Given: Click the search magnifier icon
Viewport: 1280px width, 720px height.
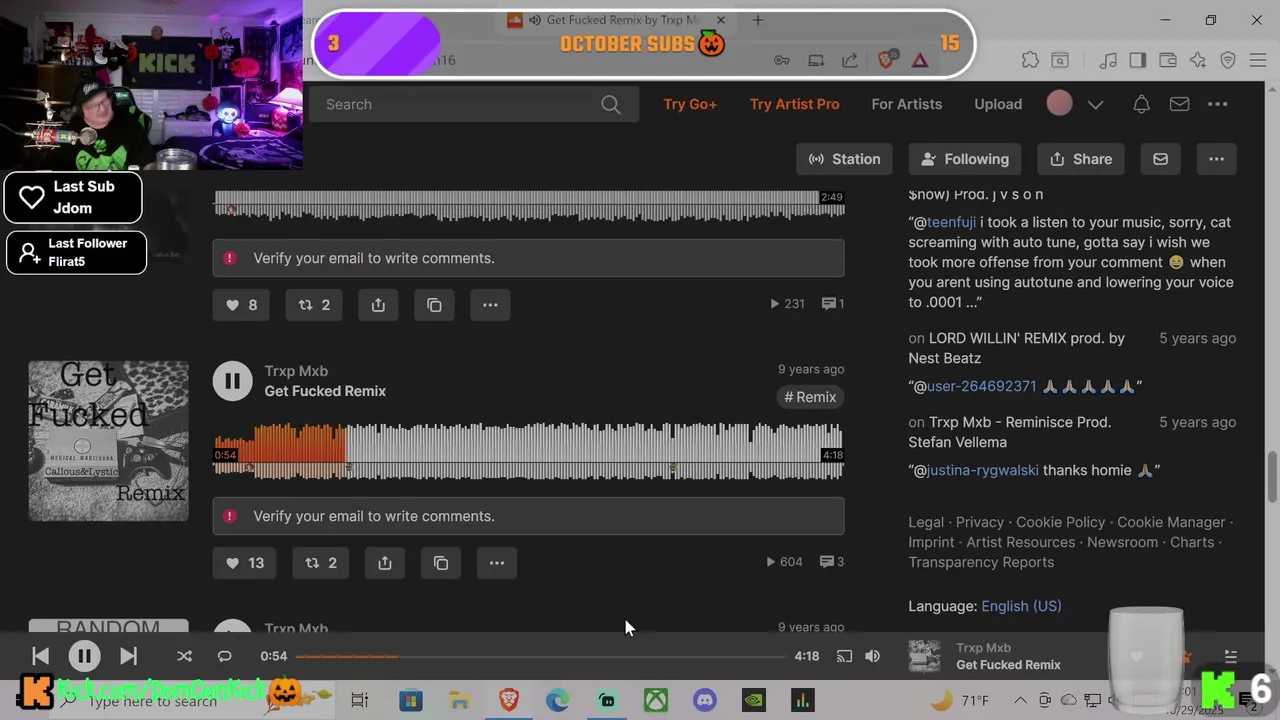Looking at the screenshot, I should (610, 104).
